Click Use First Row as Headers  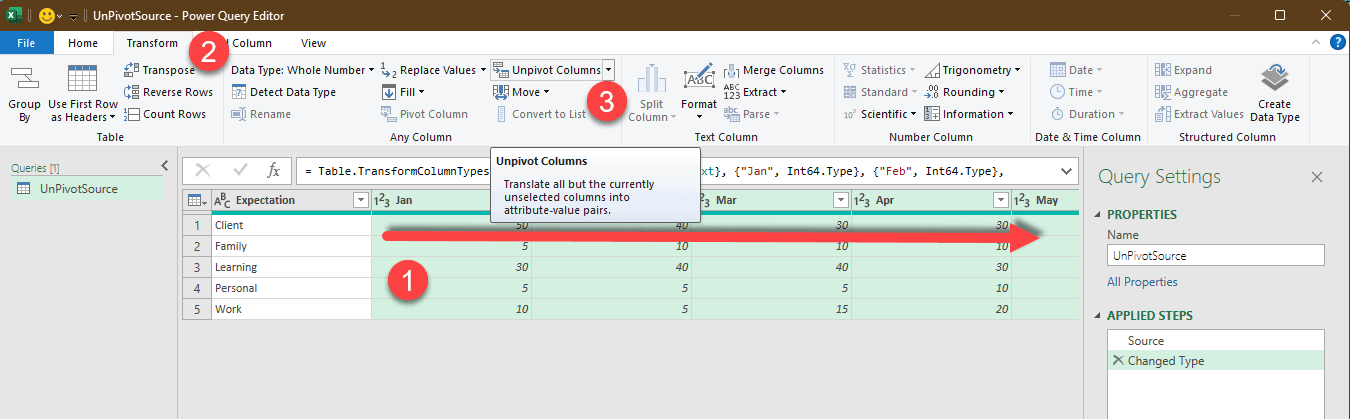pos(82,94)
